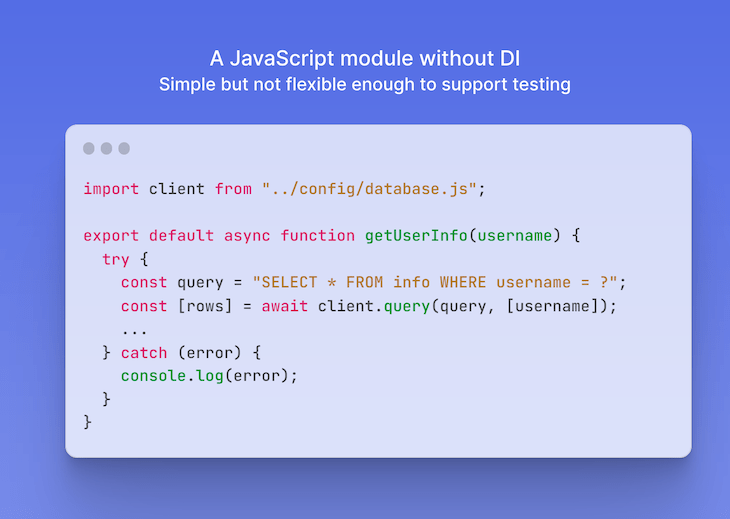This screenshot has width=730, height=519.
Task: Click the '[rows]' destructuring variable
Action: (205, 306)
